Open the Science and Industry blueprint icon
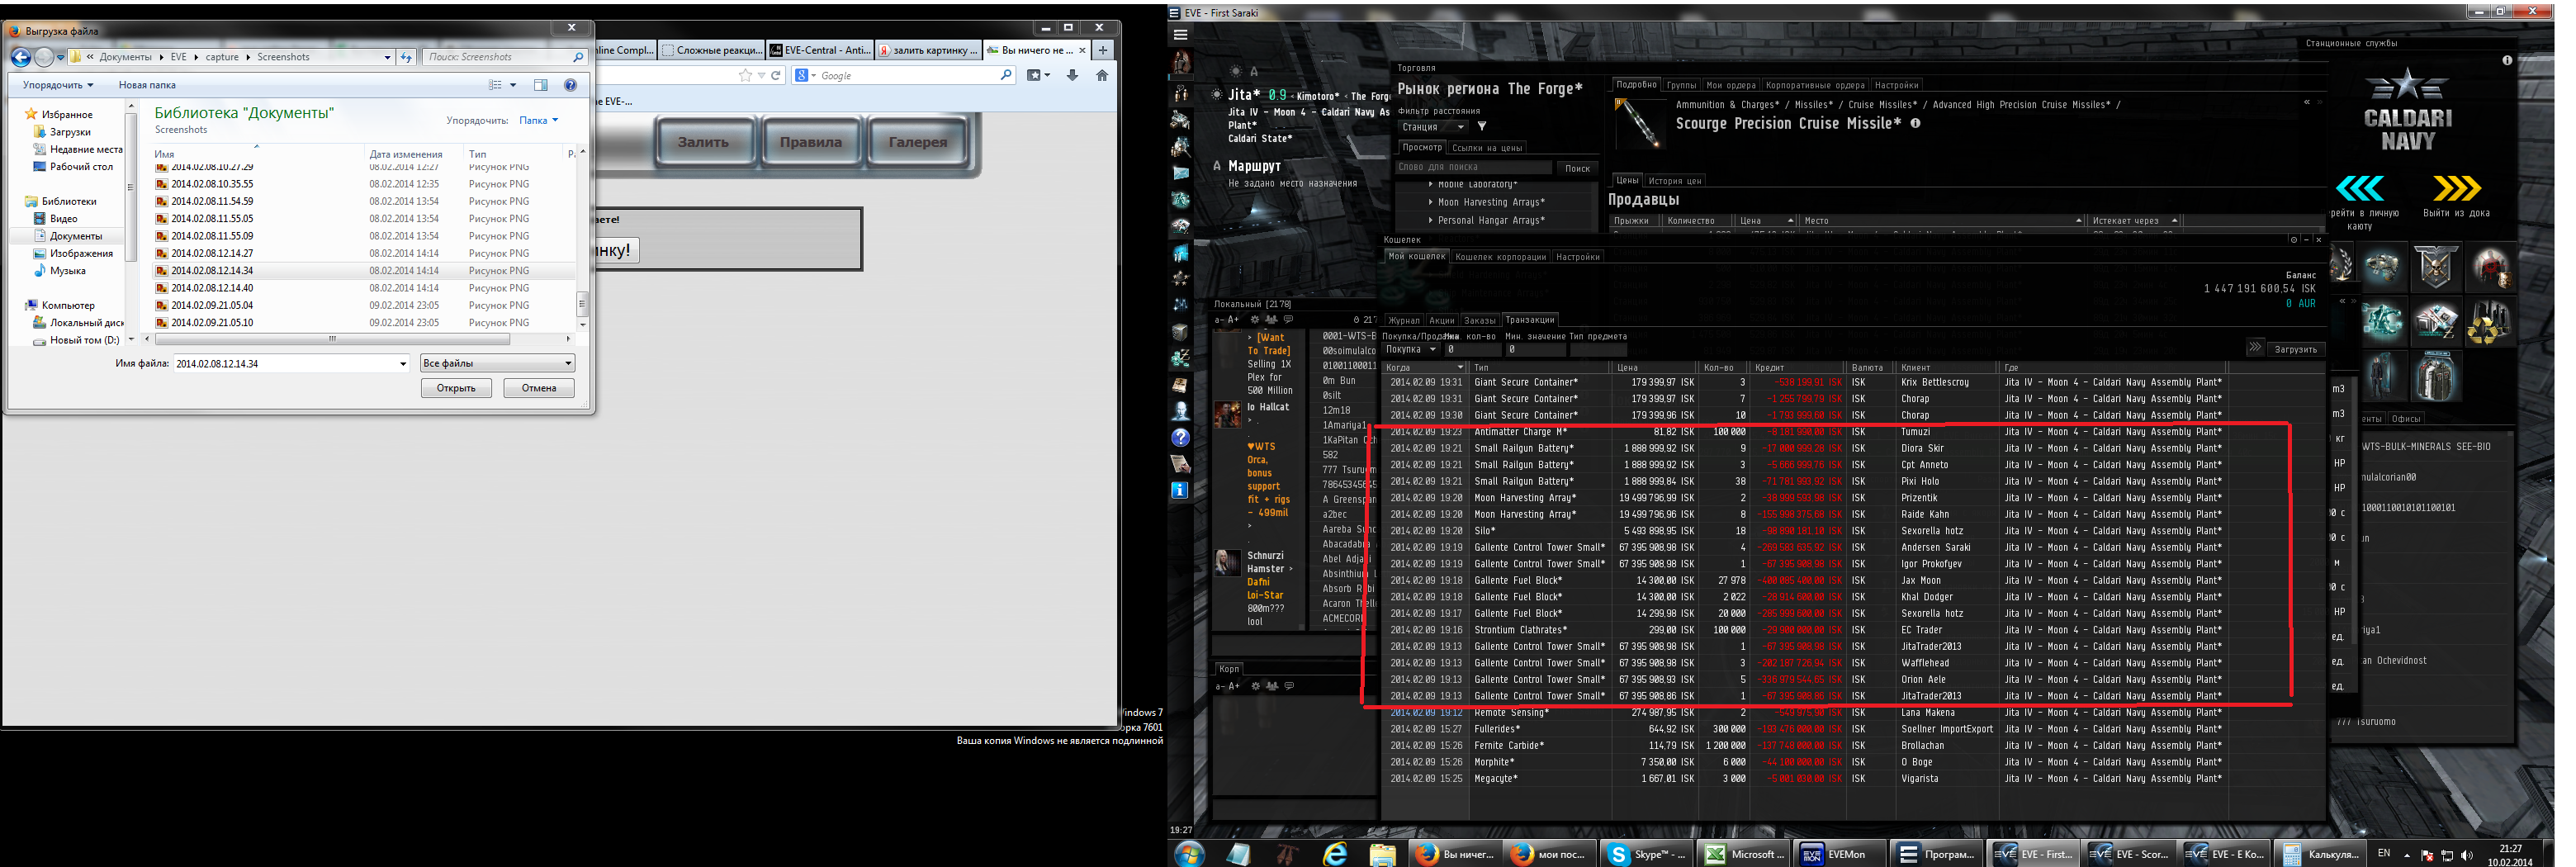The image size is (2576, 867). click(2436, 322)
